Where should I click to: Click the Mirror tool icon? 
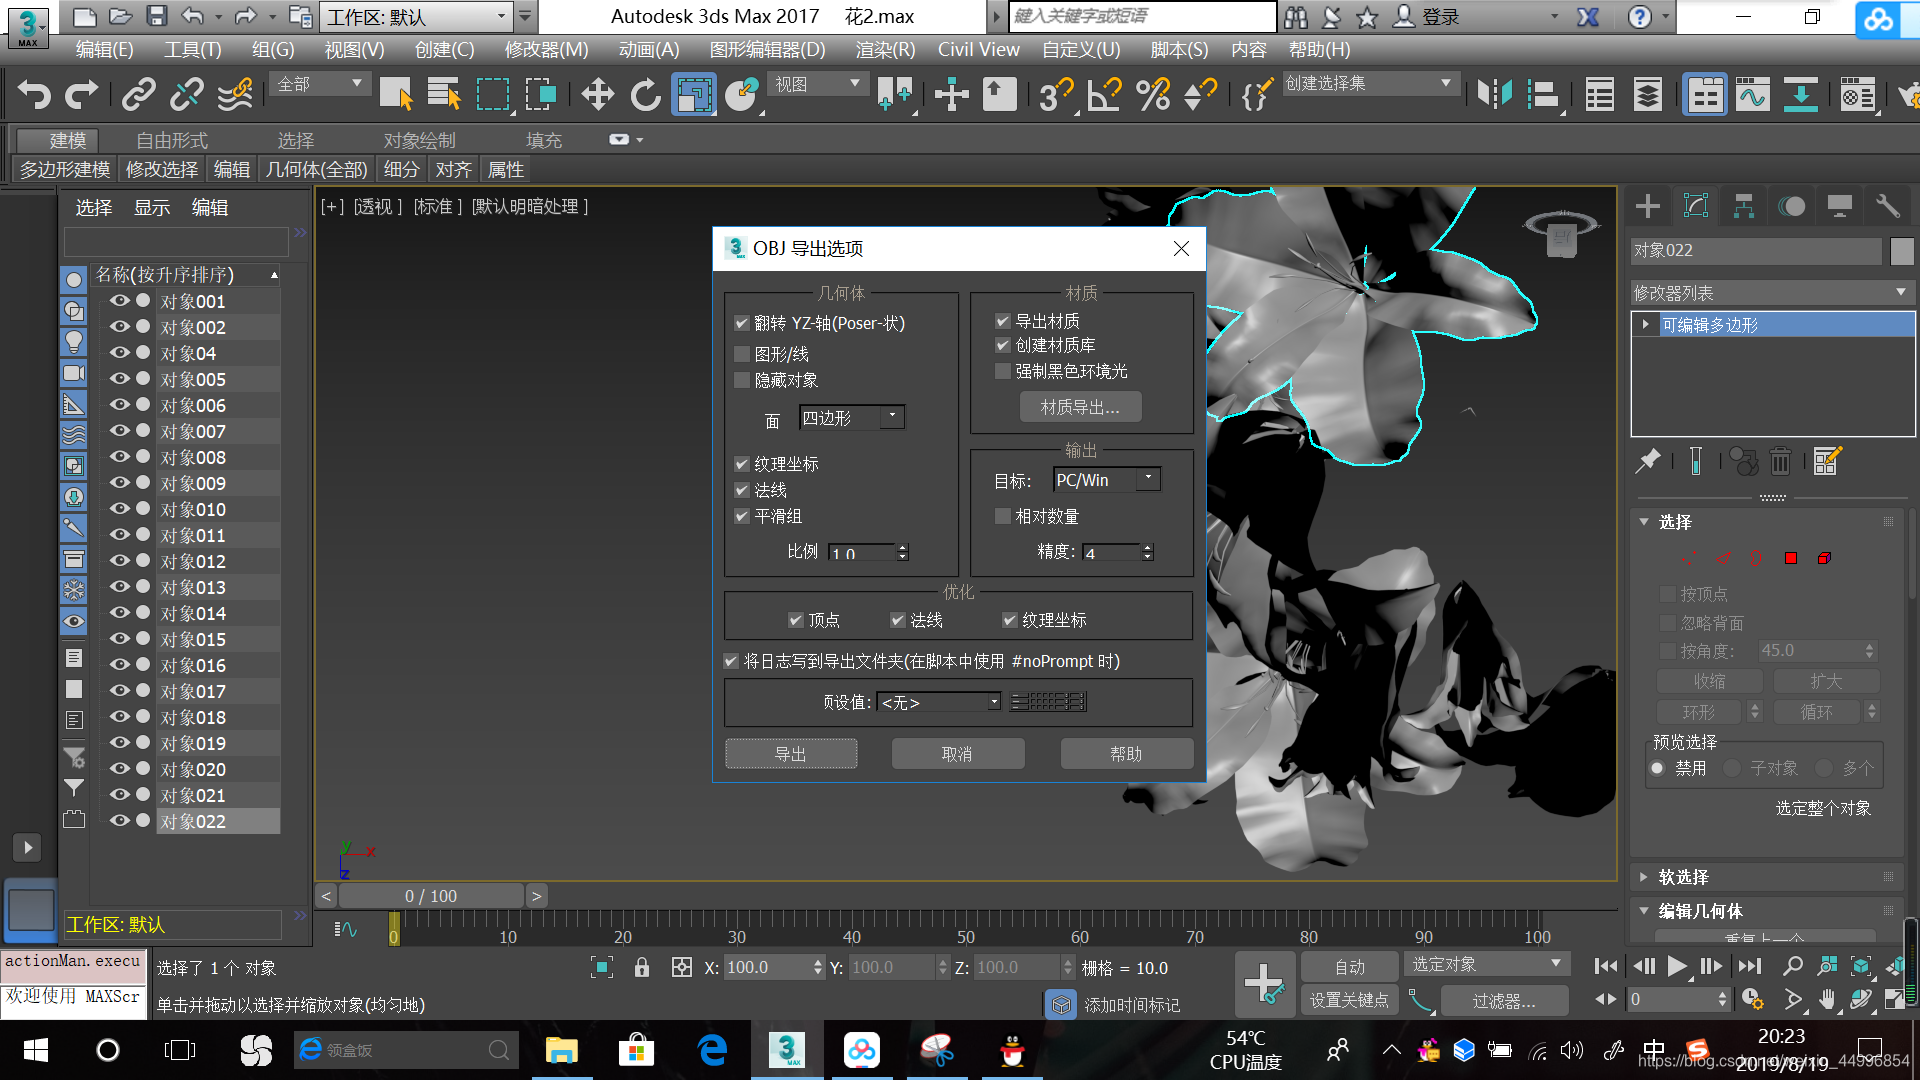pyautogui.click(x=1494, y=95)
